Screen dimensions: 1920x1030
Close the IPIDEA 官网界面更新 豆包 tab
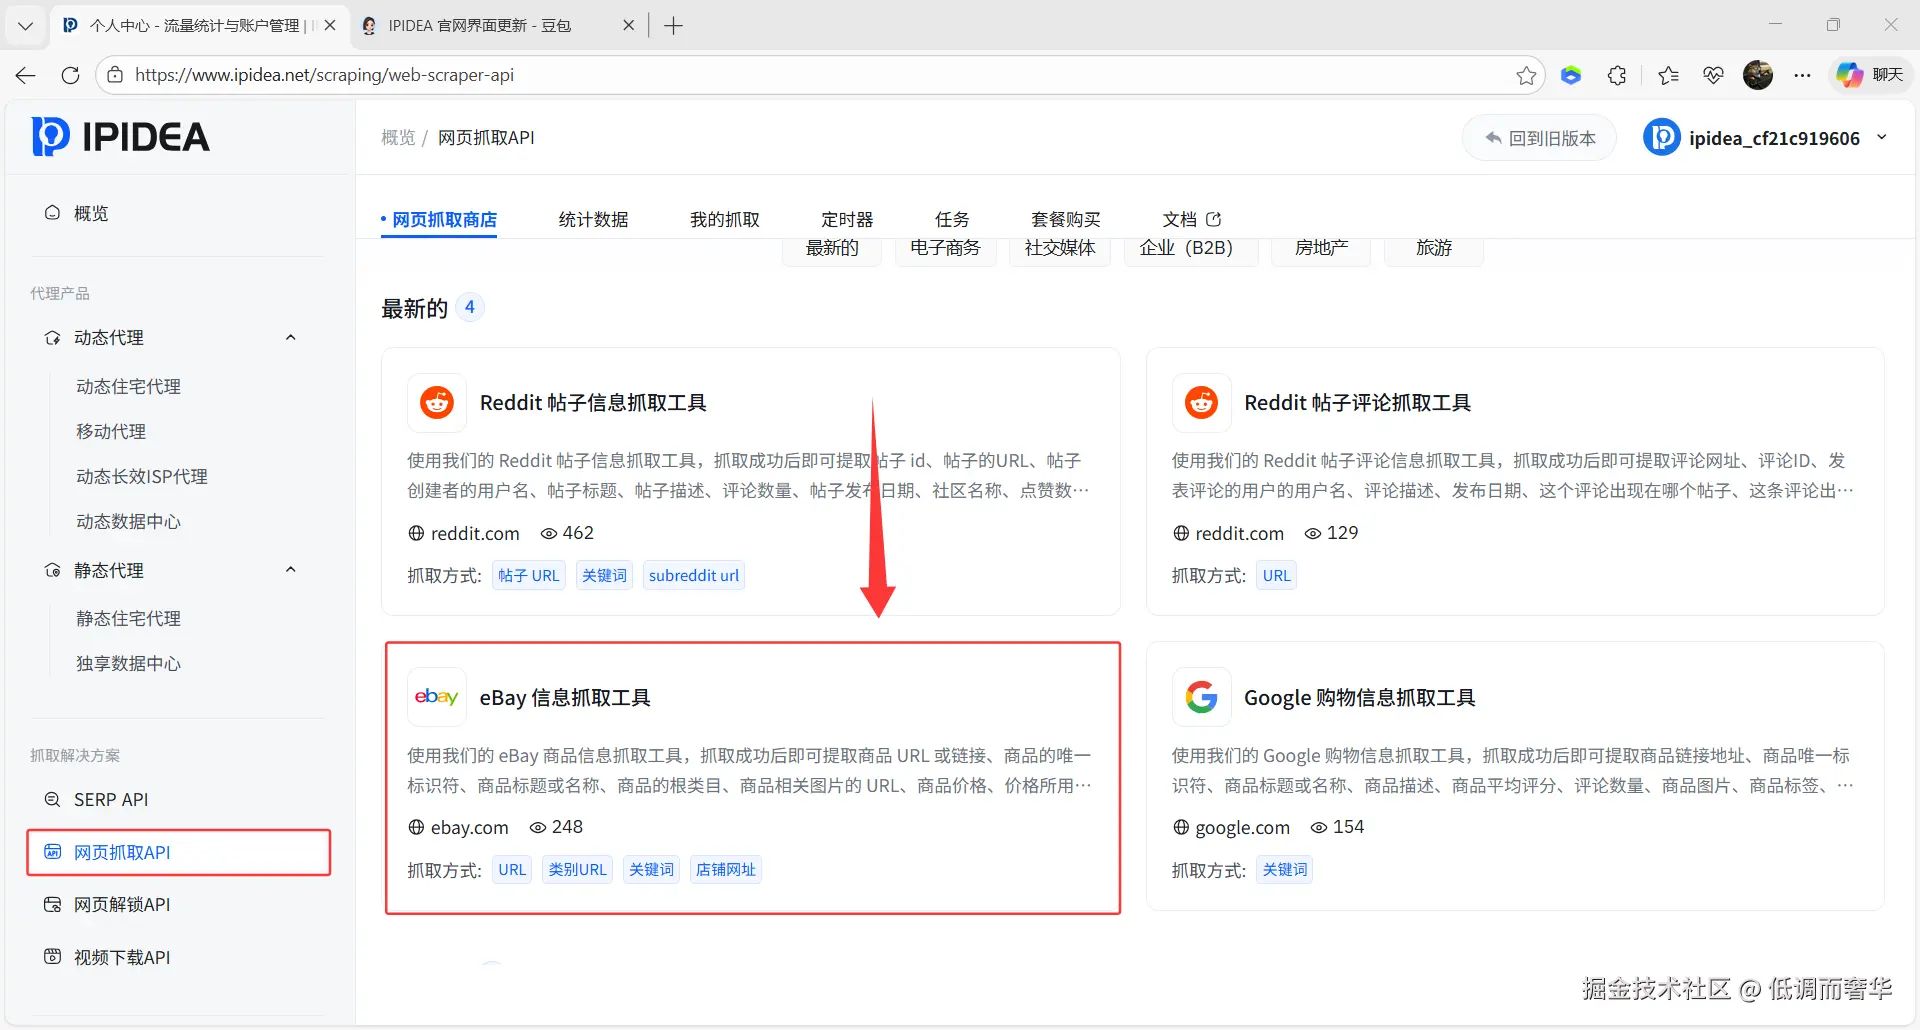628,26
